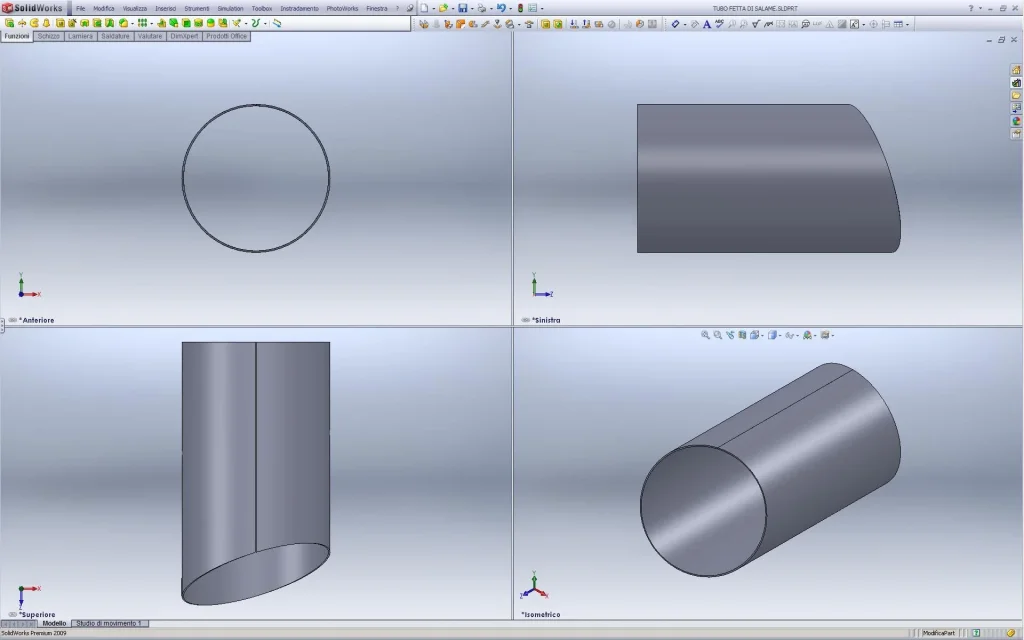Viewport: 1024px width, 640px height.
Task: Open the Visualizza menu
Action: [135, 8]
